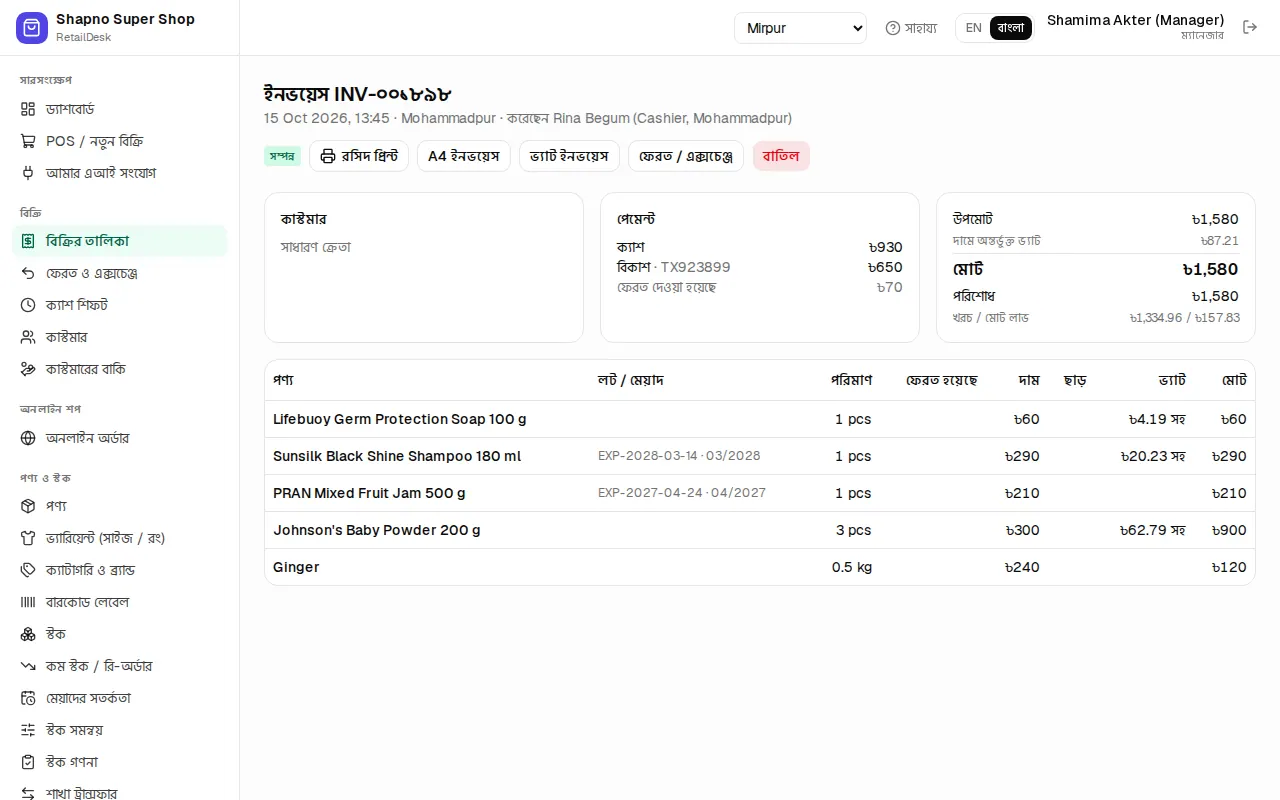
Task: Click the return arrow icon for ফেরত ও এক্সচেঞ্জ
Action: click(28, 273)
